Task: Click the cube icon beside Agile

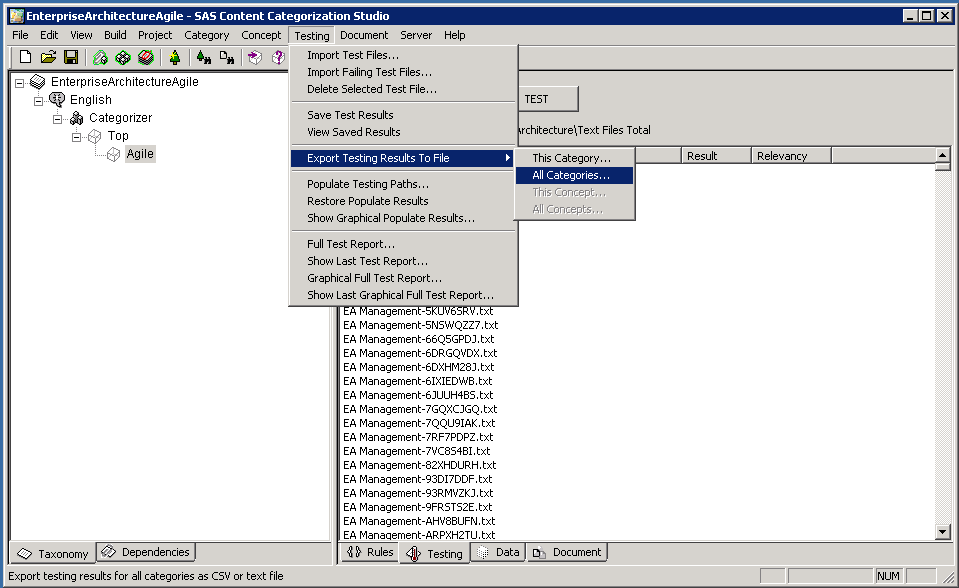Action: tap(114, 154)
